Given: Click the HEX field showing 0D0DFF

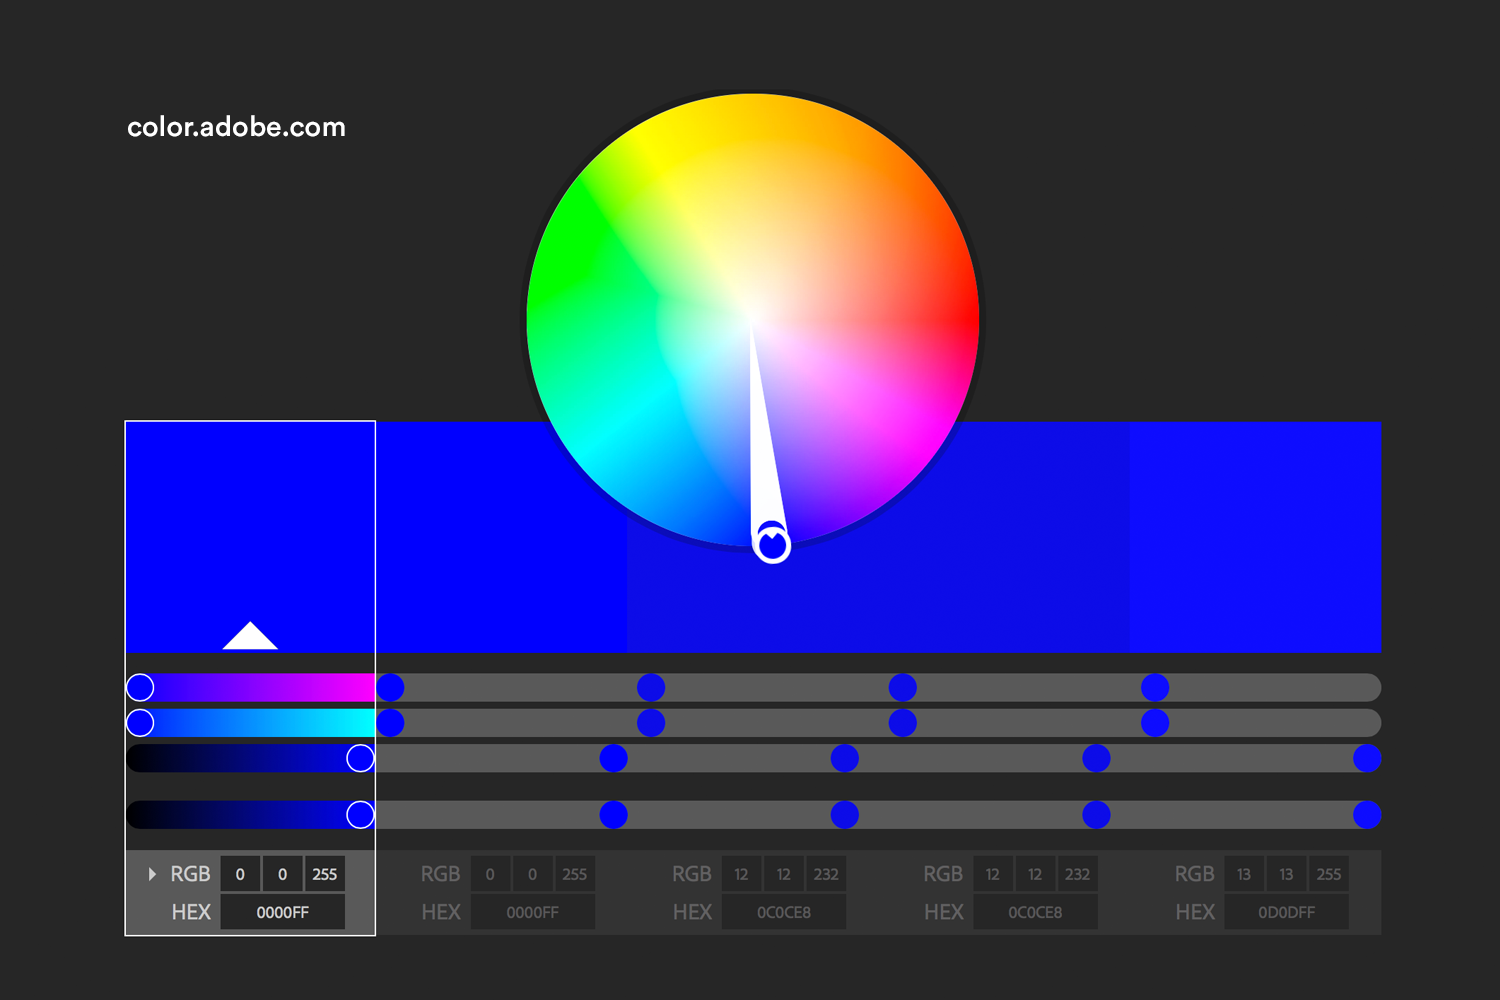Looking at the screenshot, I should click(1286, 912).
